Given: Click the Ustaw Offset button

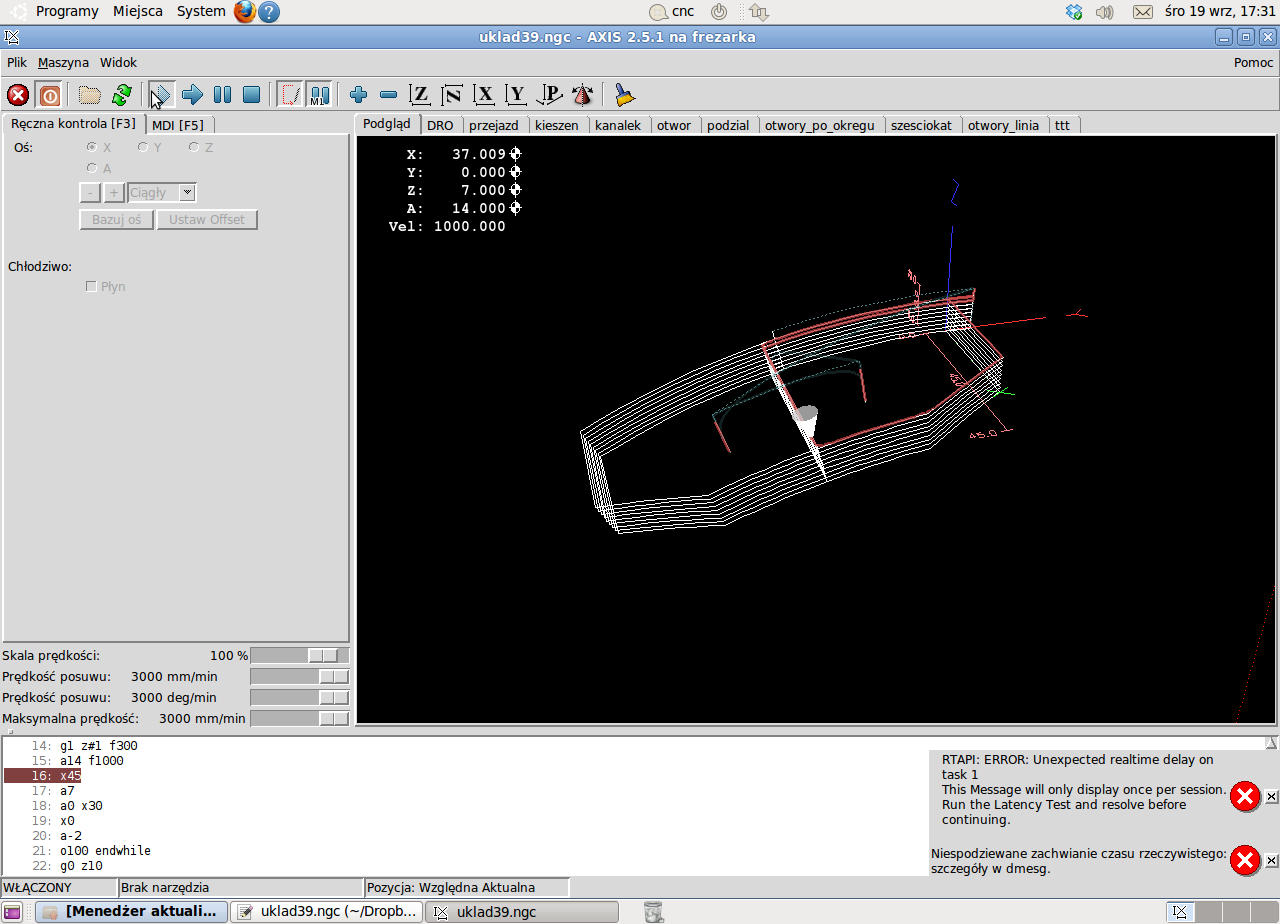Looking at the screenshot, I should coord(207,220).
